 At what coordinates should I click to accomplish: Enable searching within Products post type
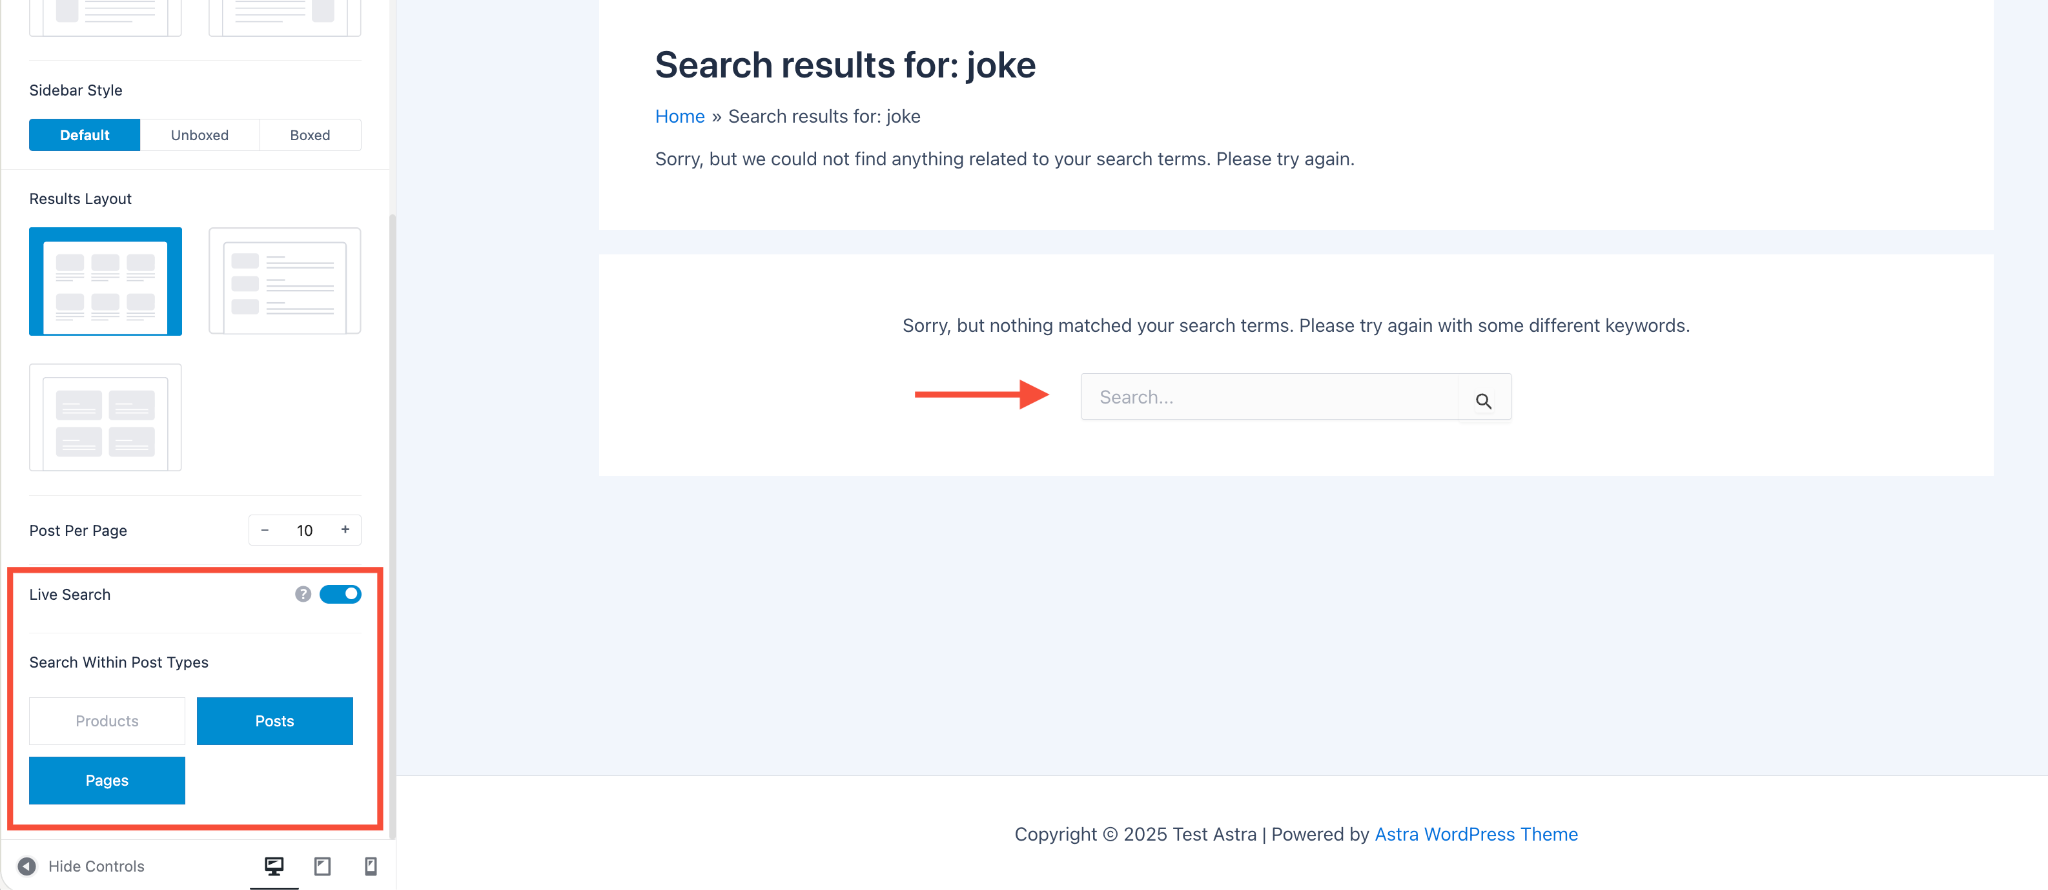pos(106,720)
